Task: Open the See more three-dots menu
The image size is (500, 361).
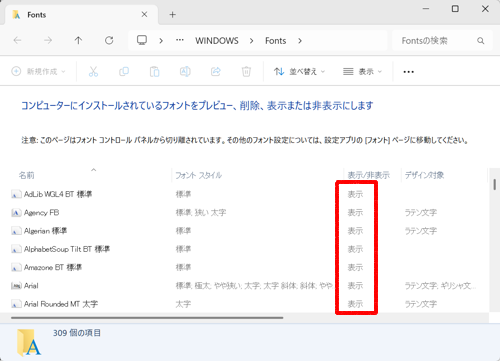Action: [409, 72]
